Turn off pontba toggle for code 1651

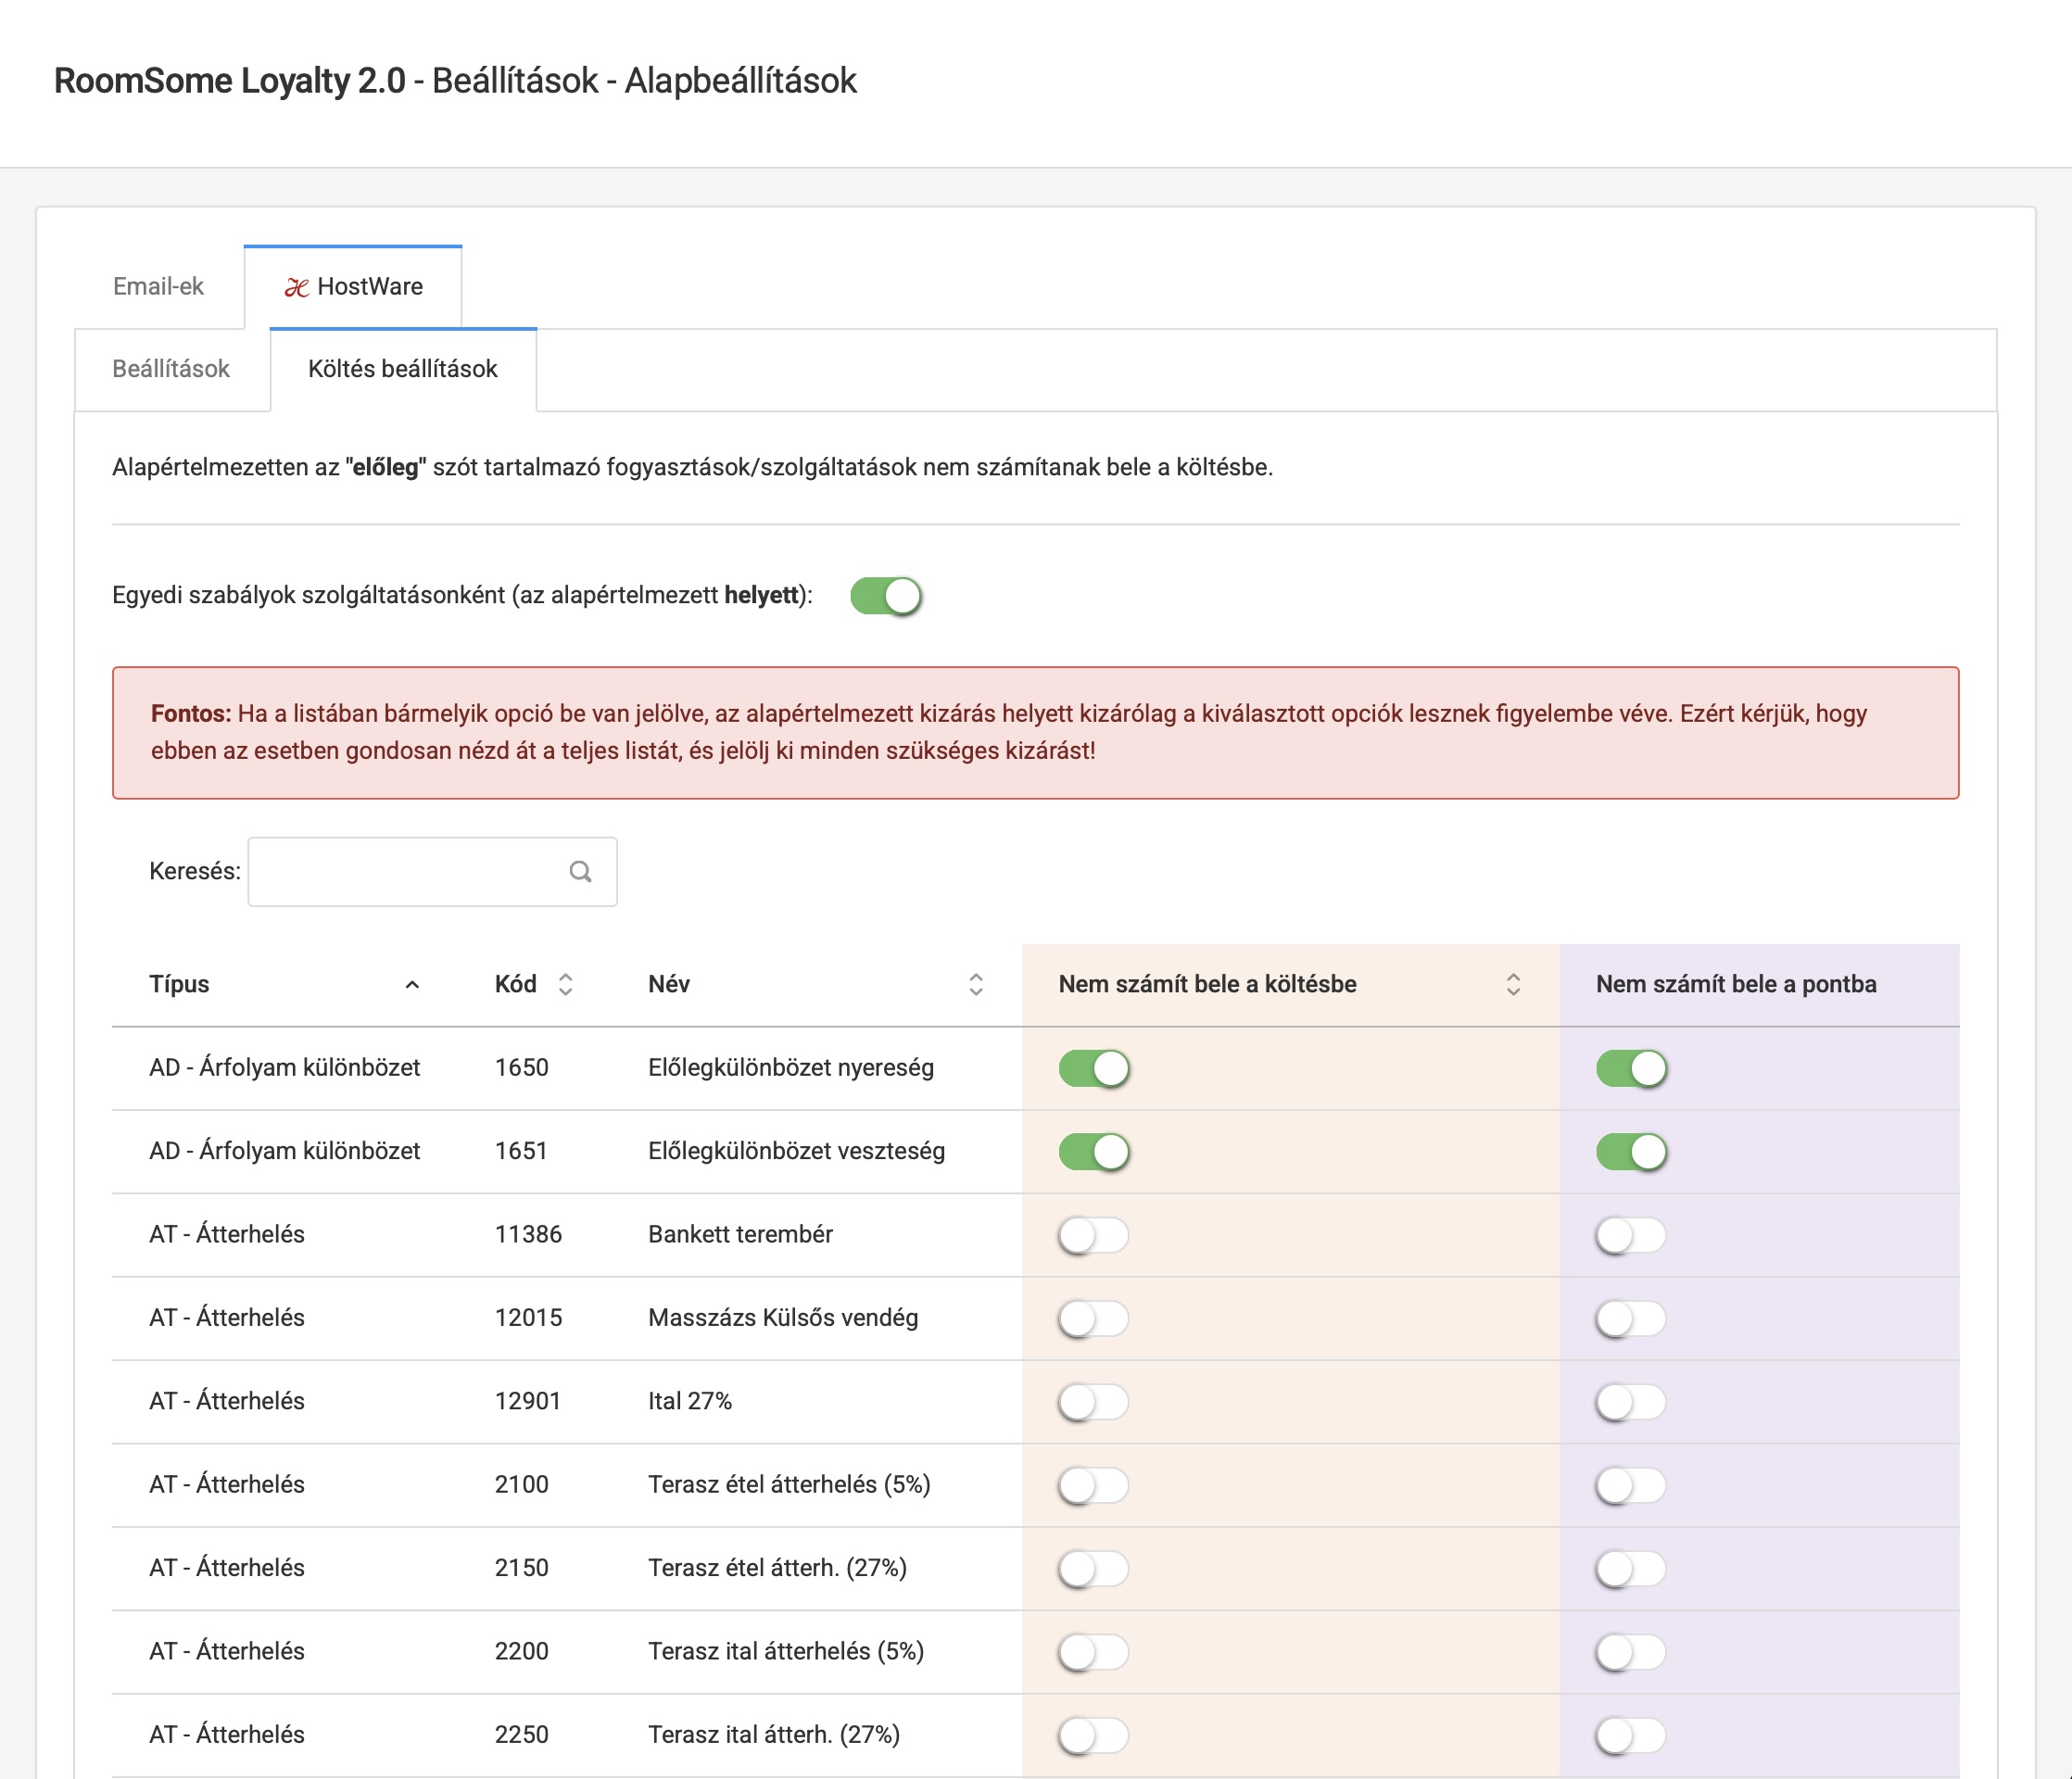pos(1631,1152)
